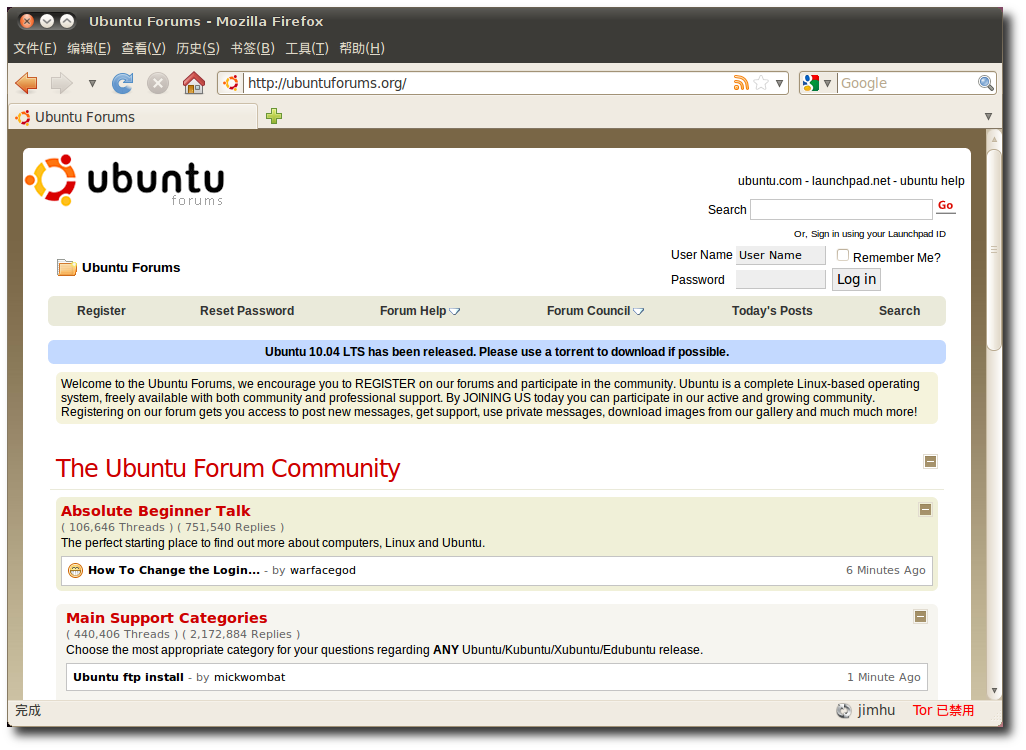Screen dimensions: 1026x750
Task: Open the 帮助(H) menu
Action: [x=362, y=48]
